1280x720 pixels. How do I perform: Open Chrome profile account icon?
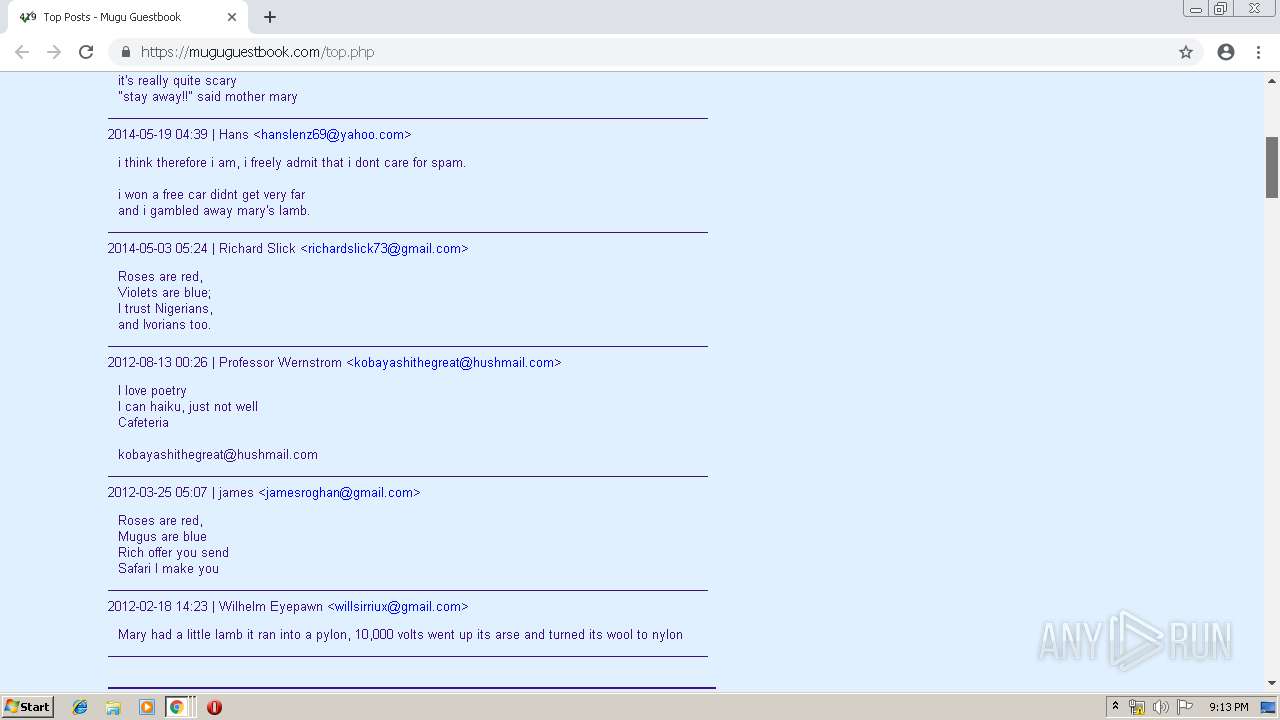click(x=1226, y=52)
